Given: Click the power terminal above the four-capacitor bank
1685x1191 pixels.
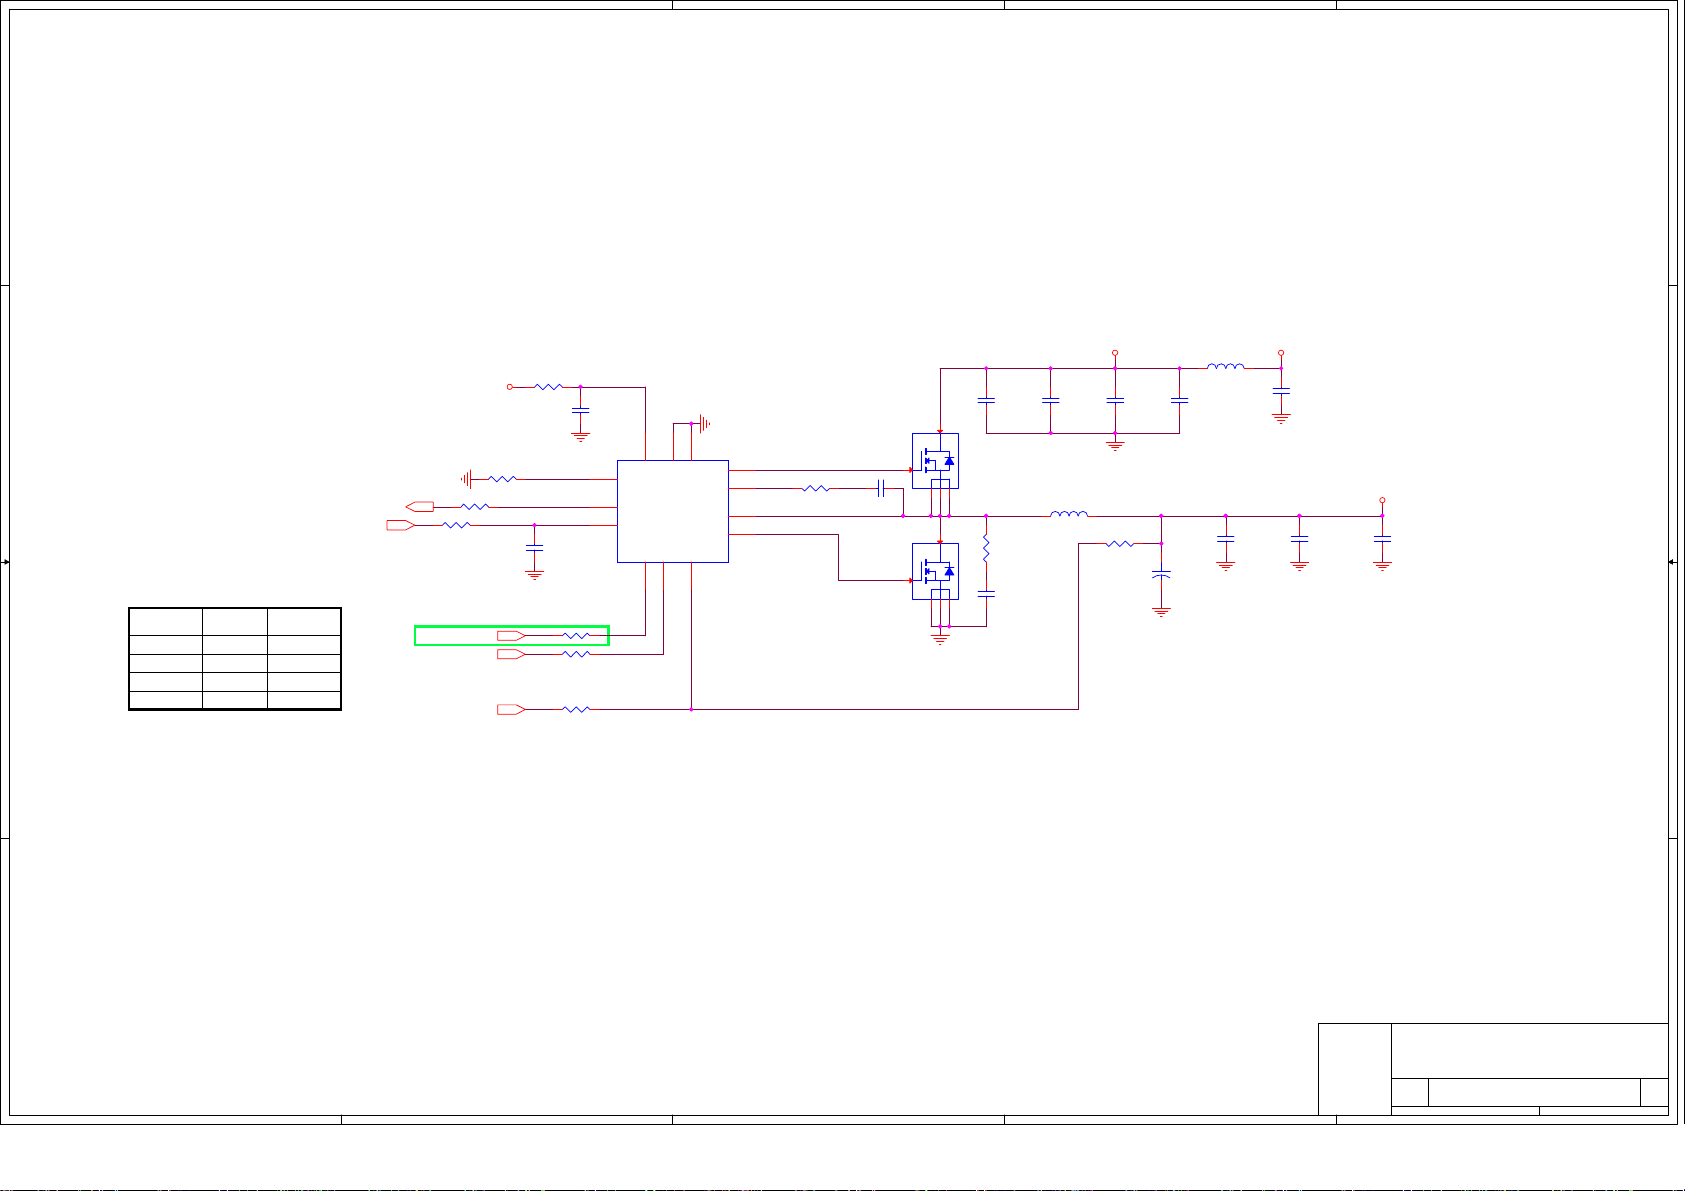Looking at the screenshot, I should point(1115,353).
